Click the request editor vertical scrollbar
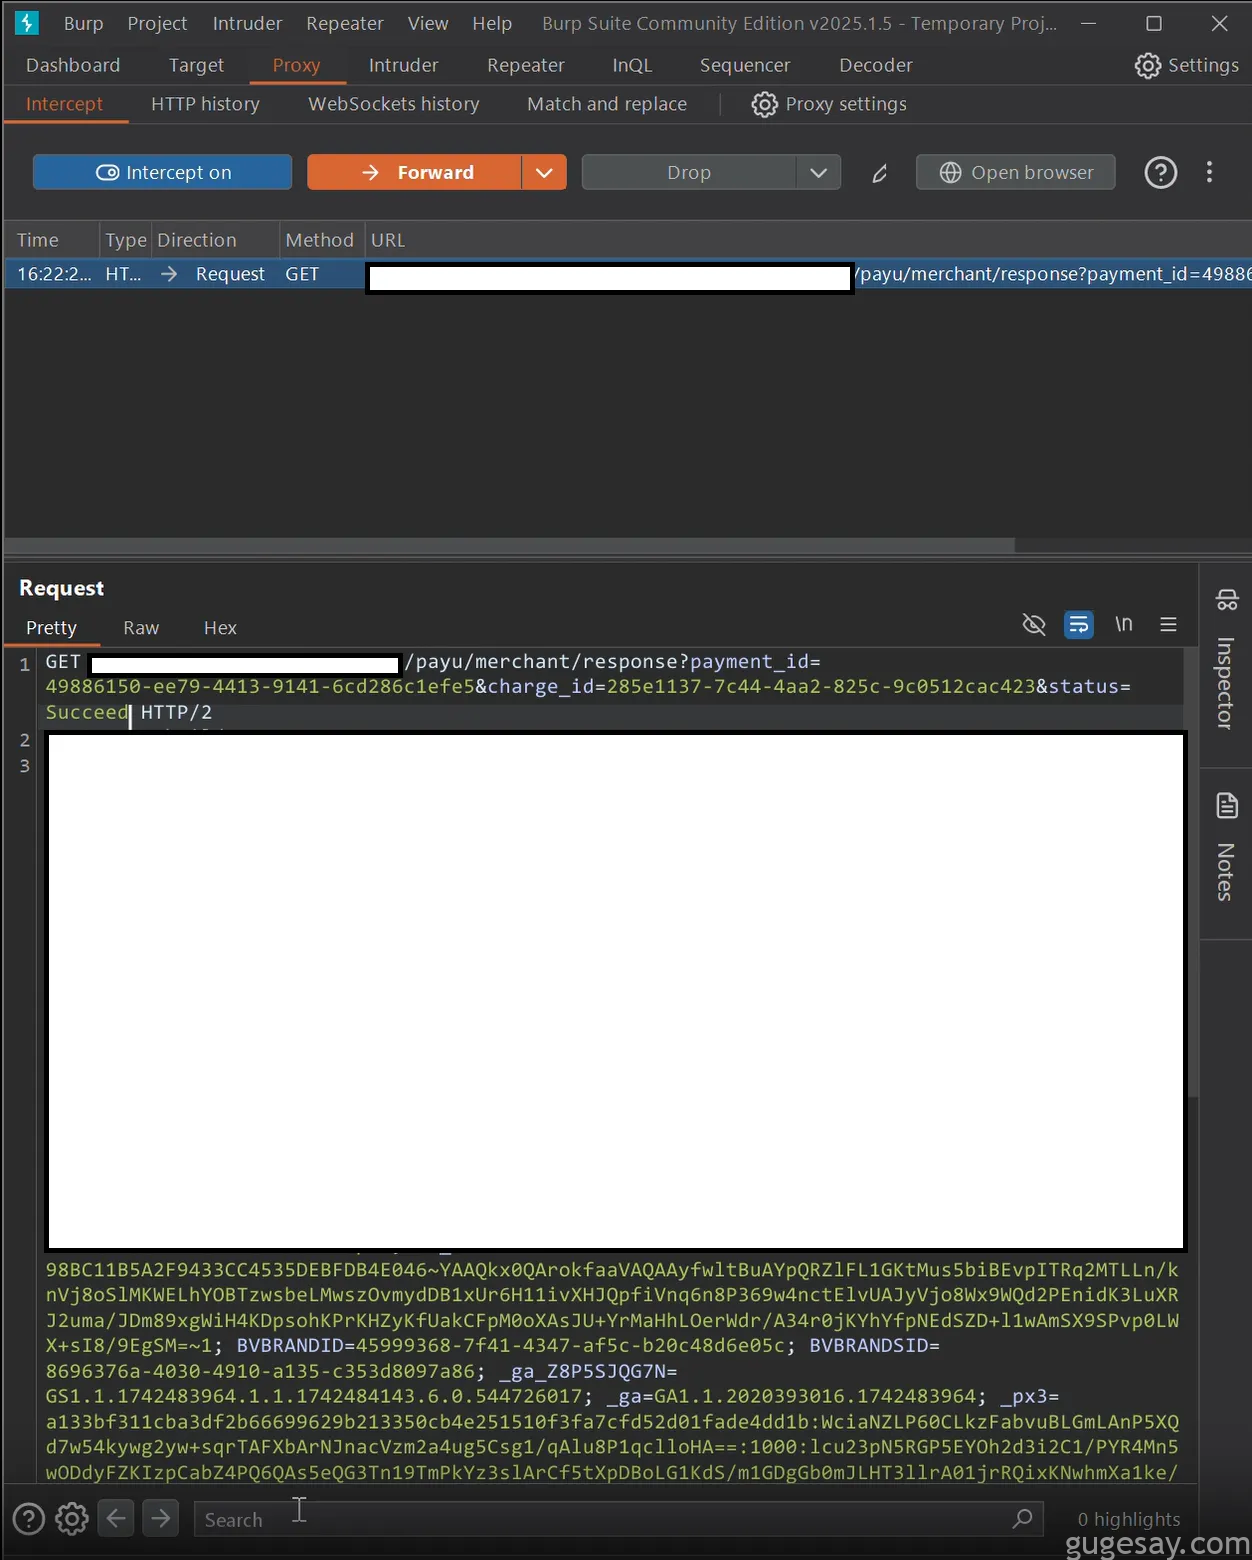The height and width of the screenshot is (1560, 1252). click(1192, 872)
